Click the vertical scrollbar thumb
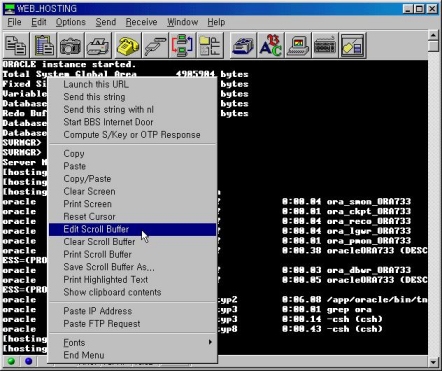 [x=433, y=46]
